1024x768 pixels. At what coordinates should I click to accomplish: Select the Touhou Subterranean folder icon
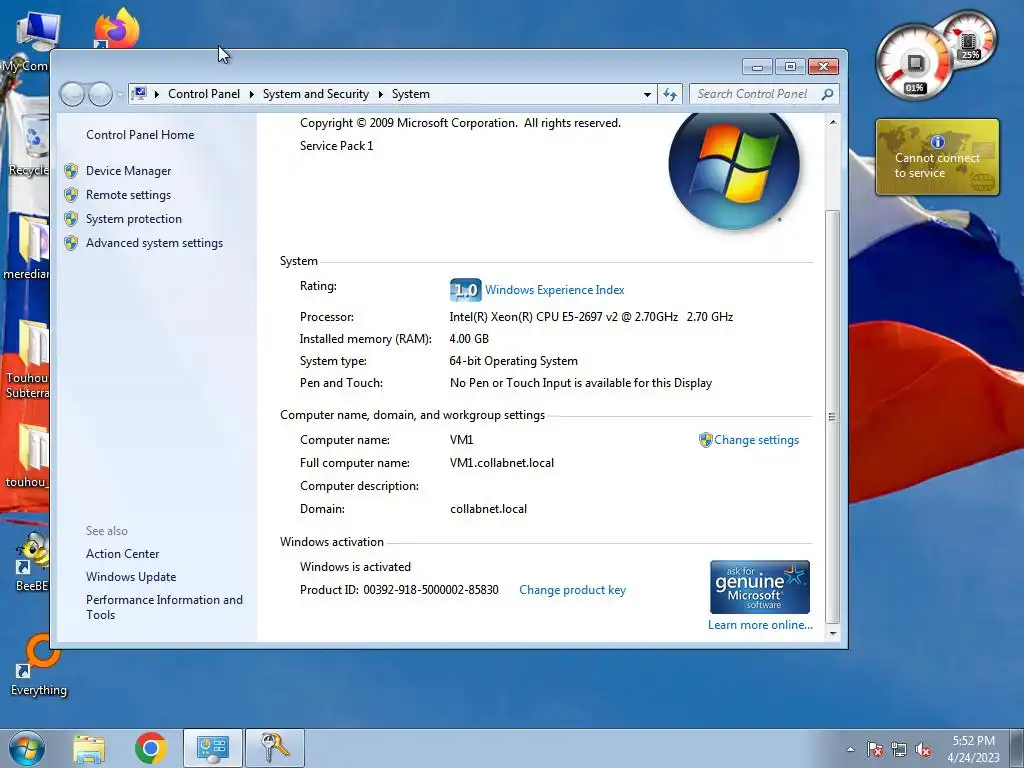27,359
